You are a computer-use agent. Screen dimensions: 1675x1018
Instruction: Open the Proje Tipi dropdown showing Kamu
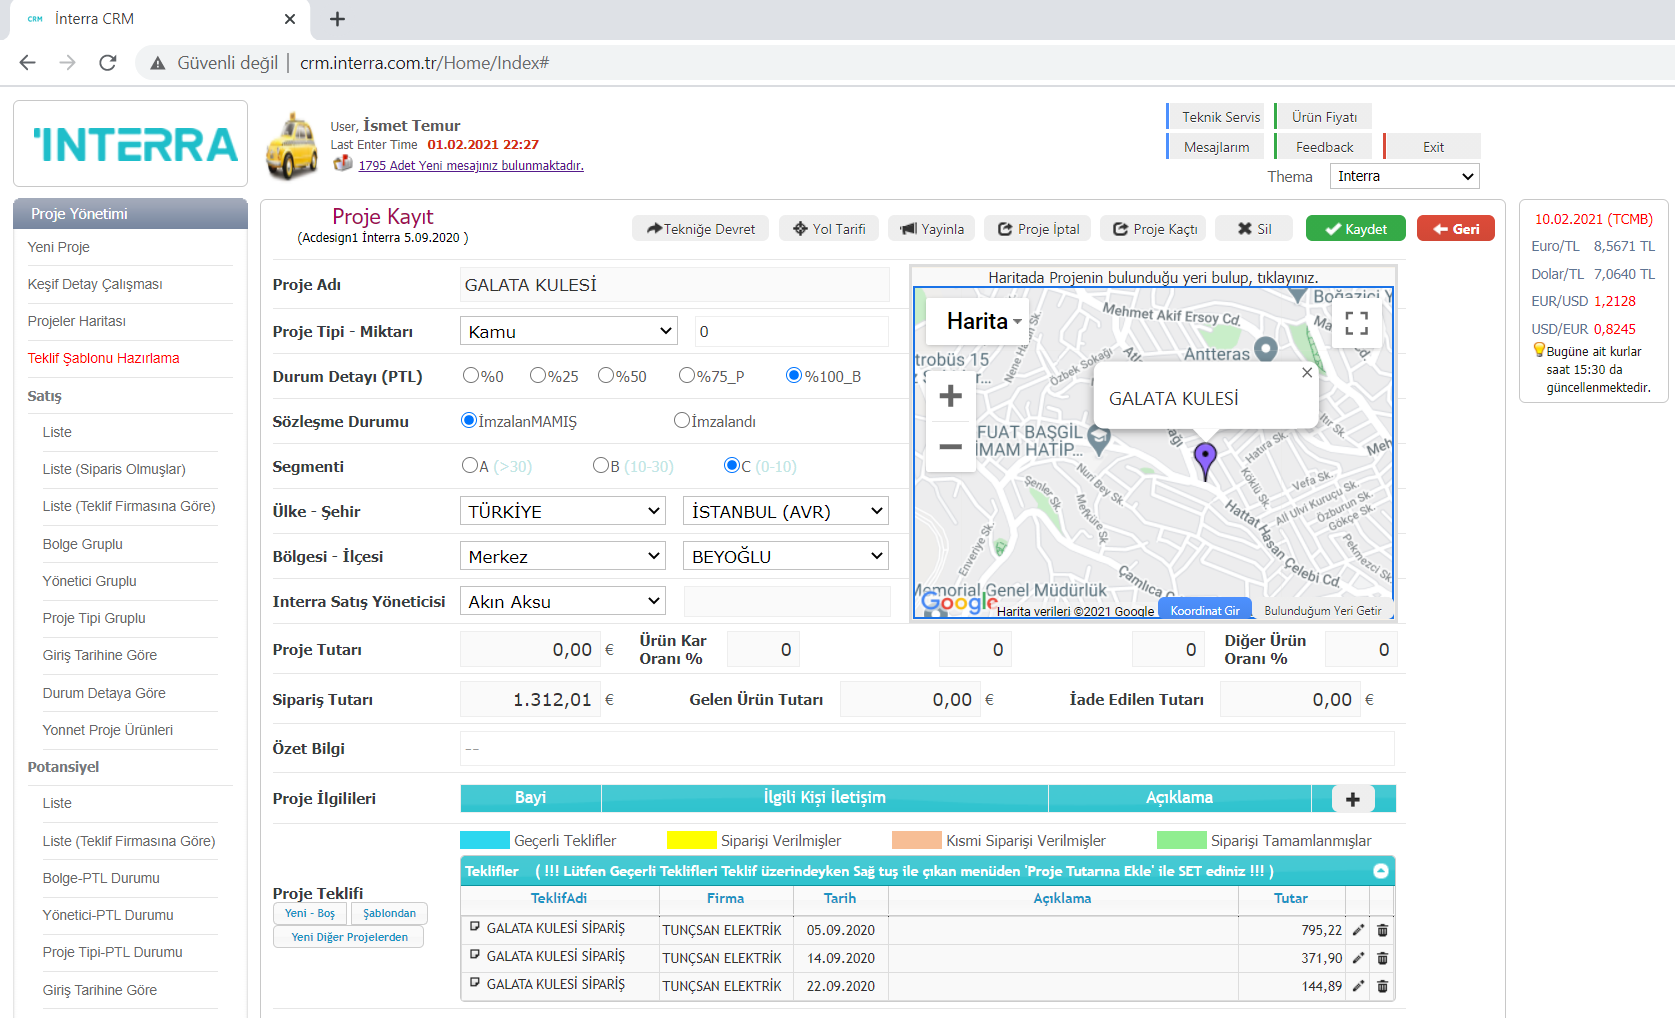[568, 332]
